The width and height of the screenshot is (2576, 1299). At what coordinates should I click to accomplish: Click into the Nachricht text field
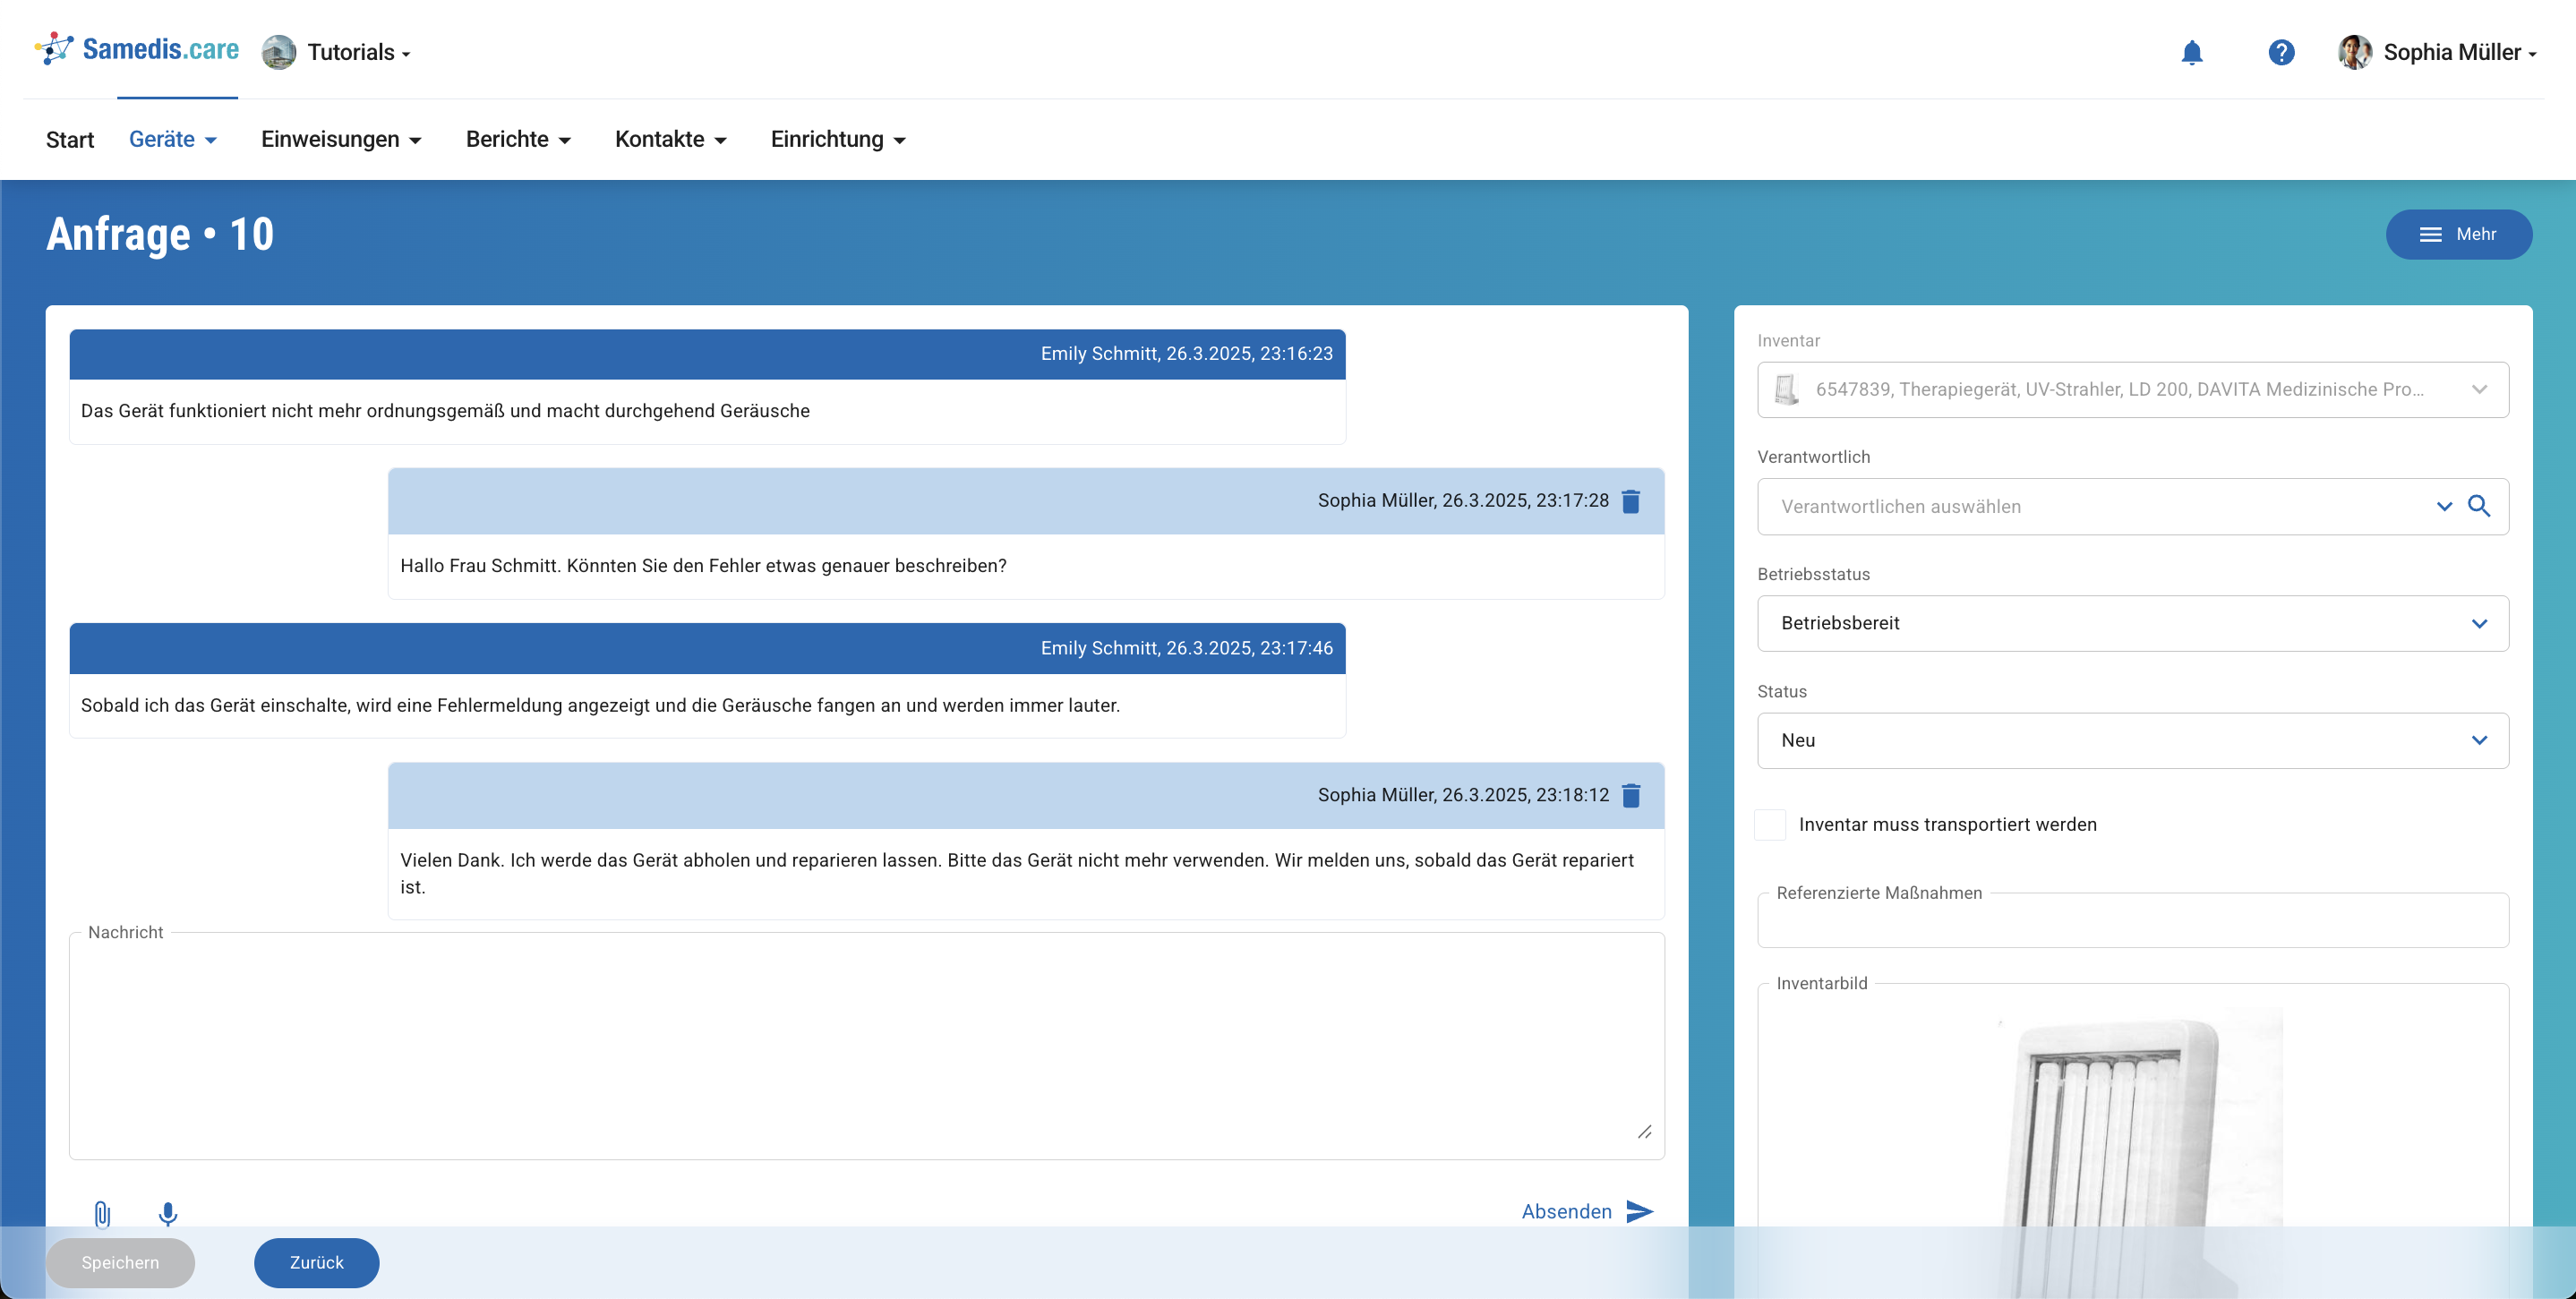[866, 1046]
